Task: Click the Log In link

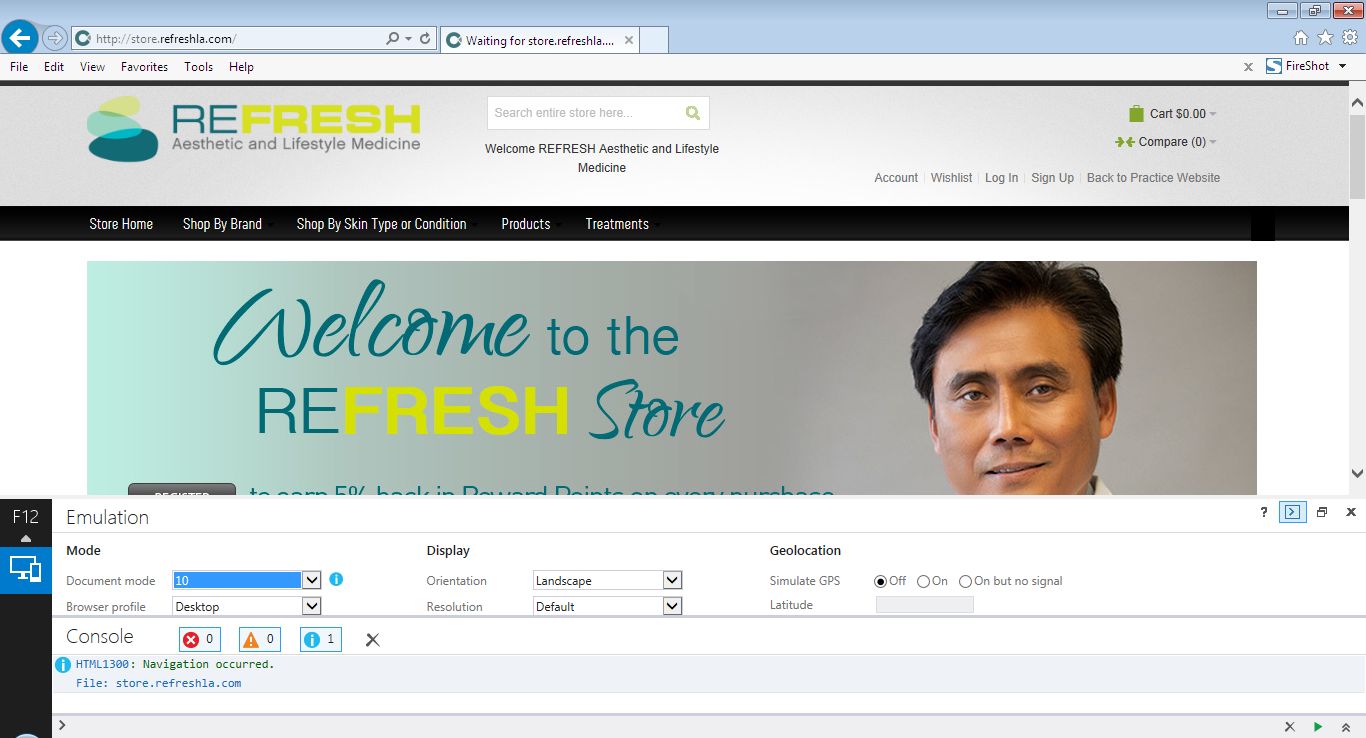Action: [1001, 178]
